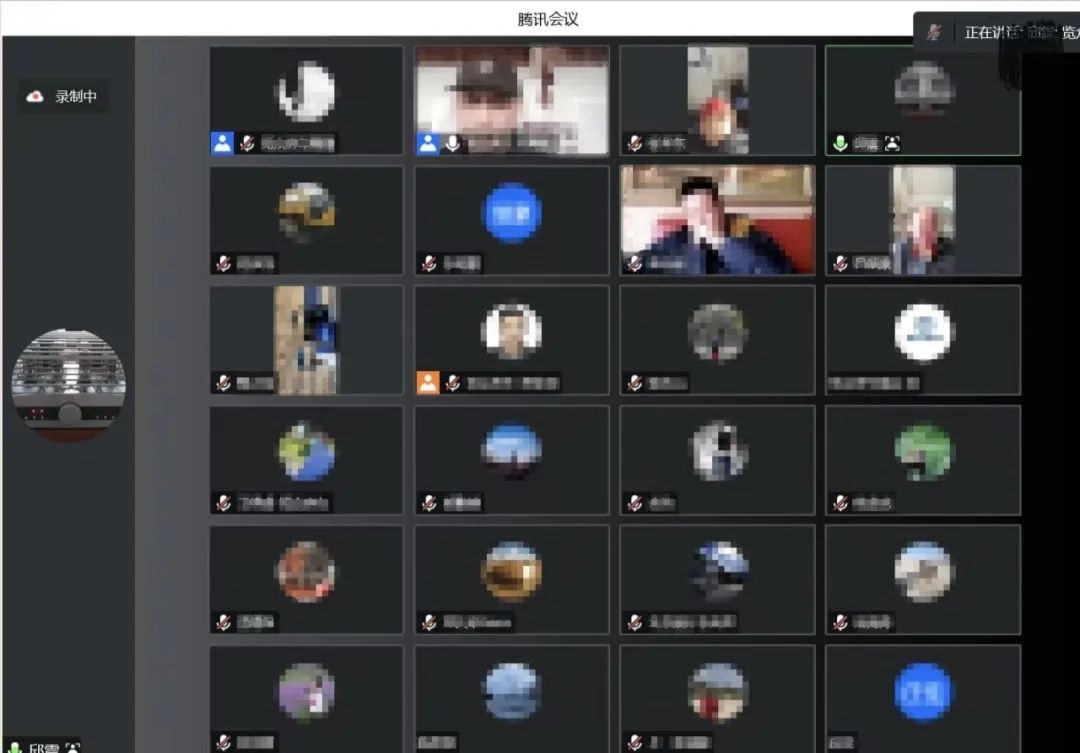This screenshot has height=753, width=1080.
Task: Select the round building-photo avatar in left sidebar
Action: pos(68,385)
